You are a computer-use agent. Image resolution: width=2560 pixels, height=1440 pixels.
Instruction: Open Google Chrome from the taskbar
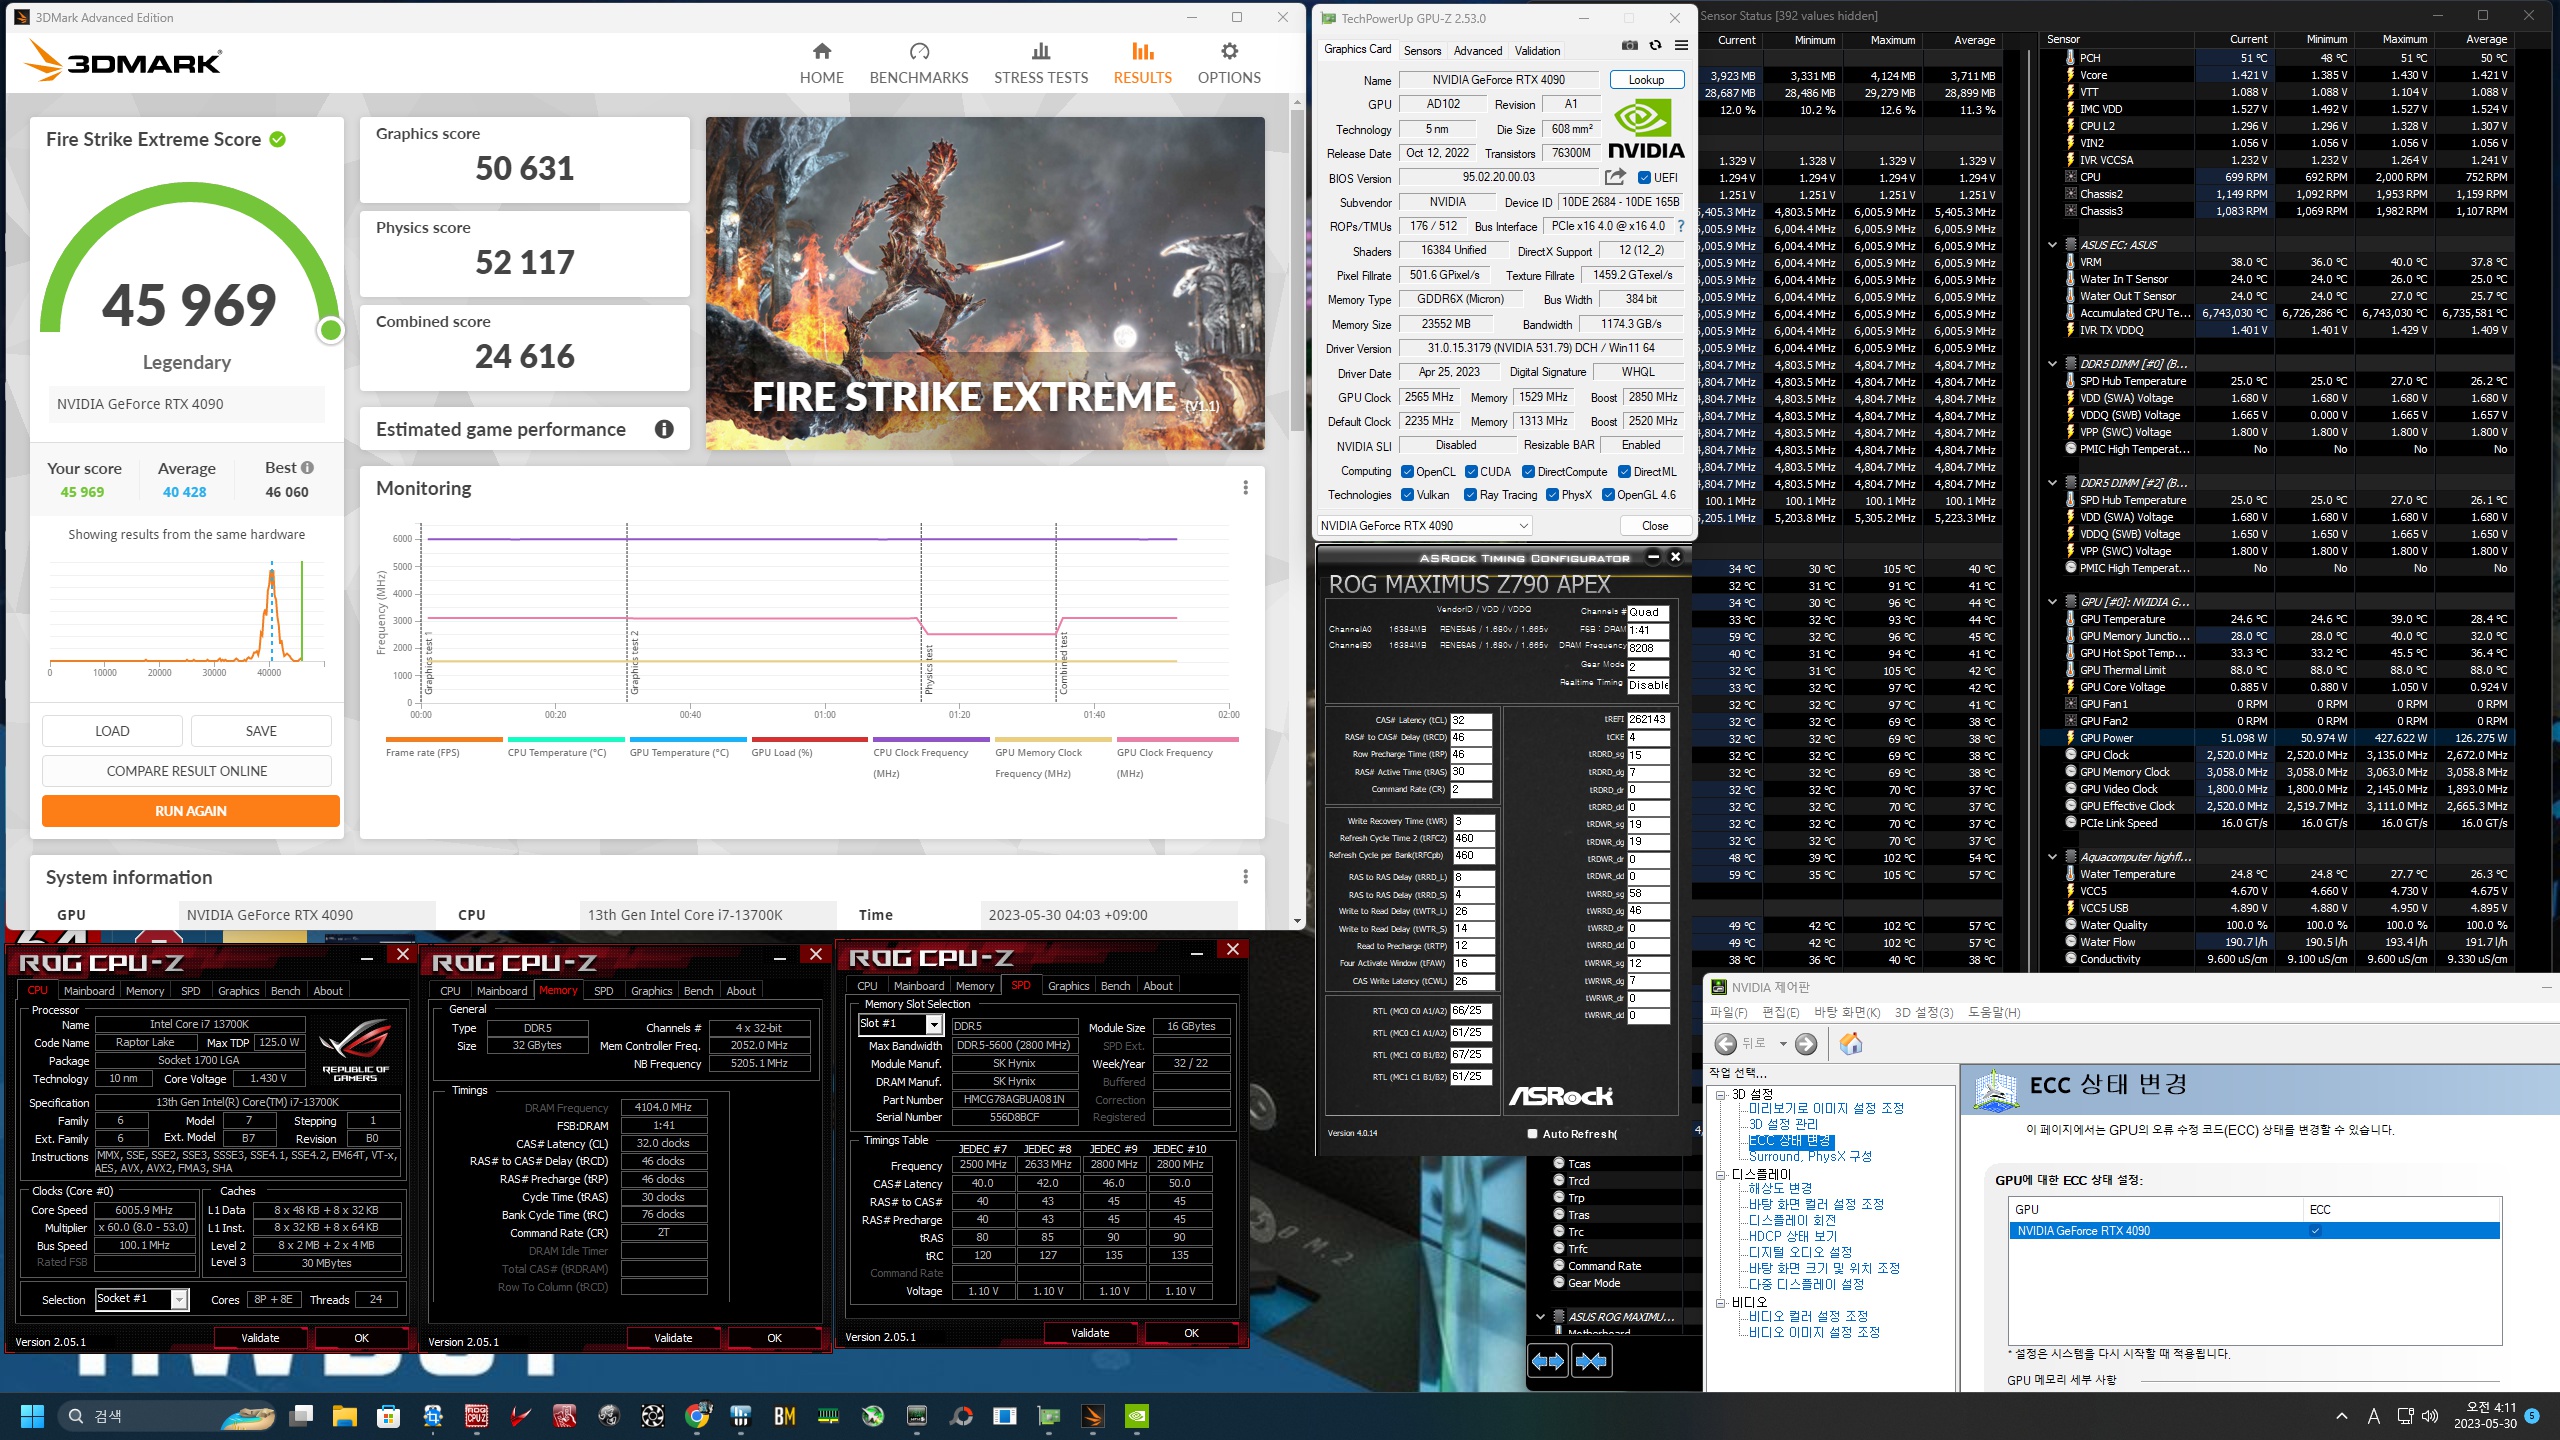point(697,1416)
